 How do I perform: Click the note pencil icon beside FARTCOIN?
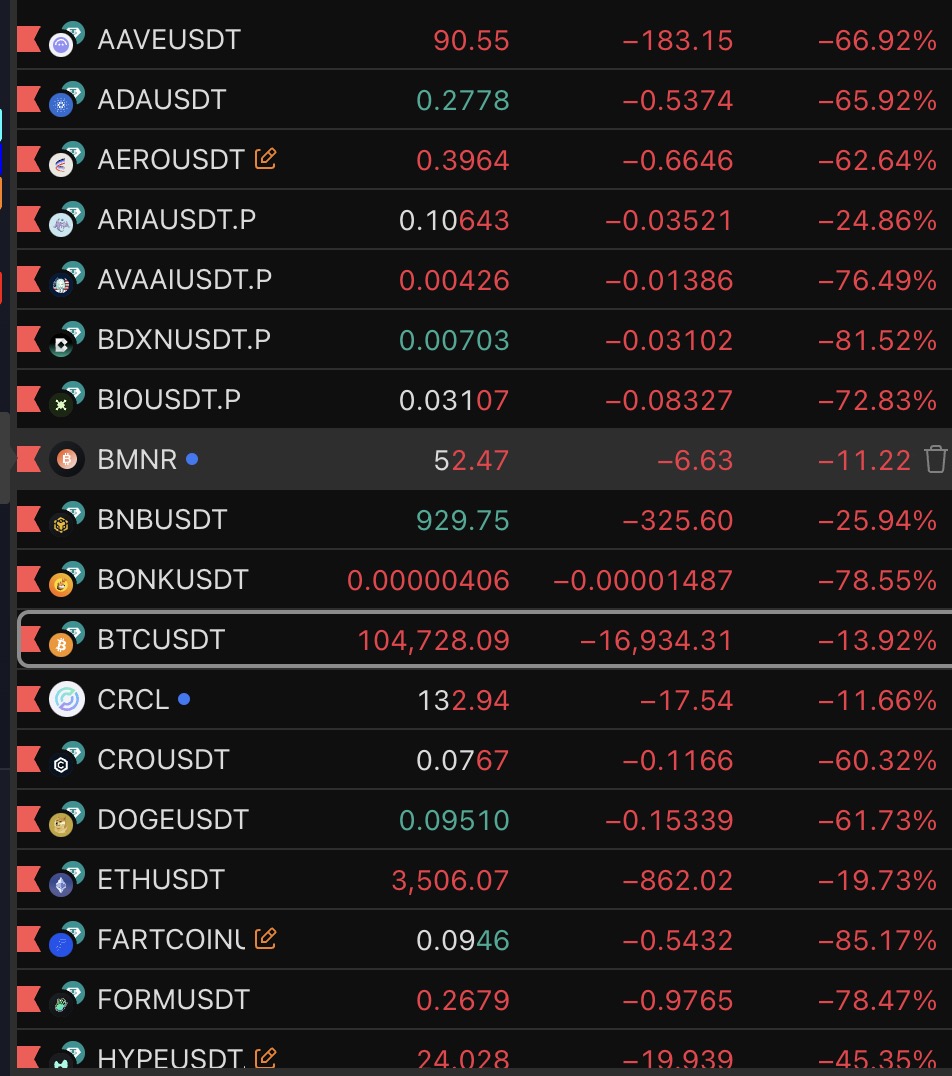click(265, 939)
